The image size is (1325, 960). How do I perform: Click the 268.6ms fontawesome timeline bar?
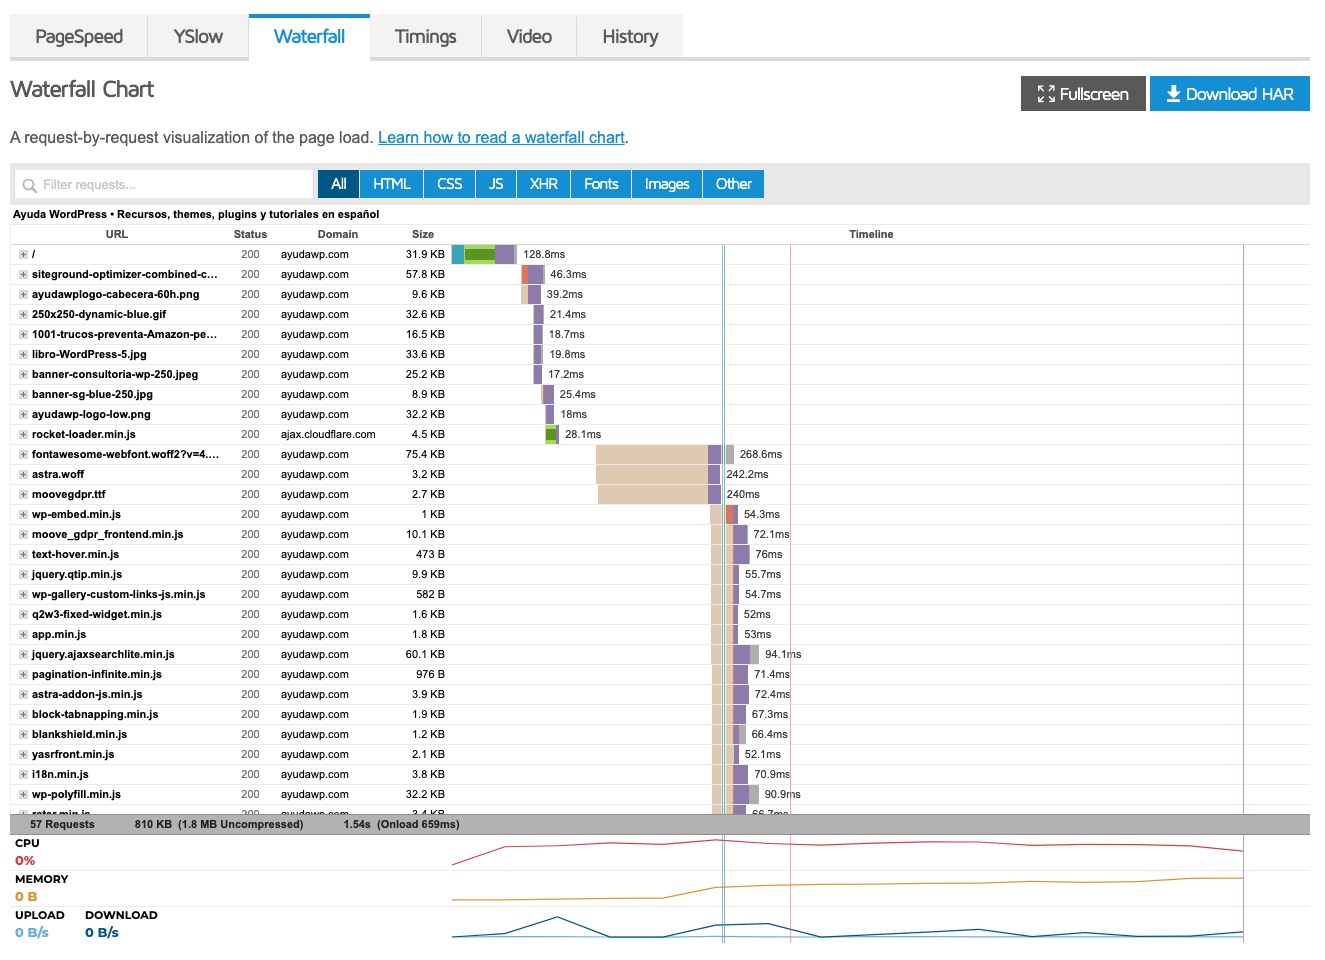tap(658, 455)
